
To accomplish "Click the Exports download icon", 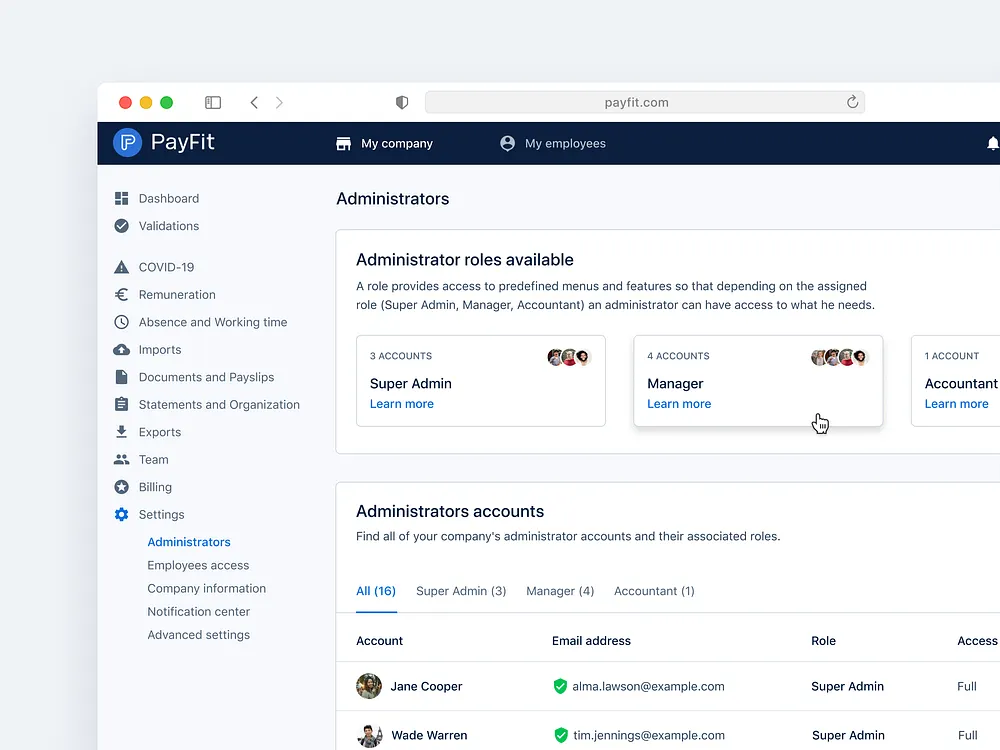I will coord(120,432).
